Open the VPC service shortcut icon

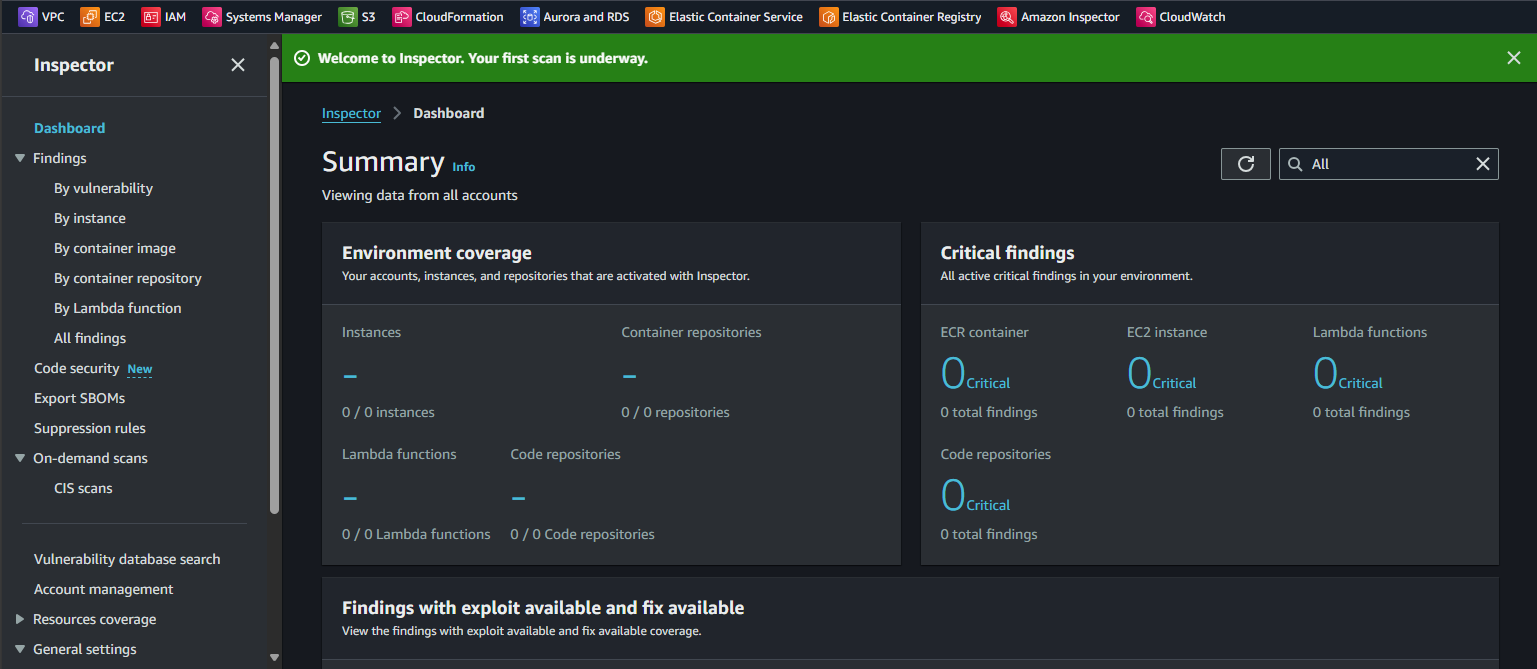click(x=28, y=16)
